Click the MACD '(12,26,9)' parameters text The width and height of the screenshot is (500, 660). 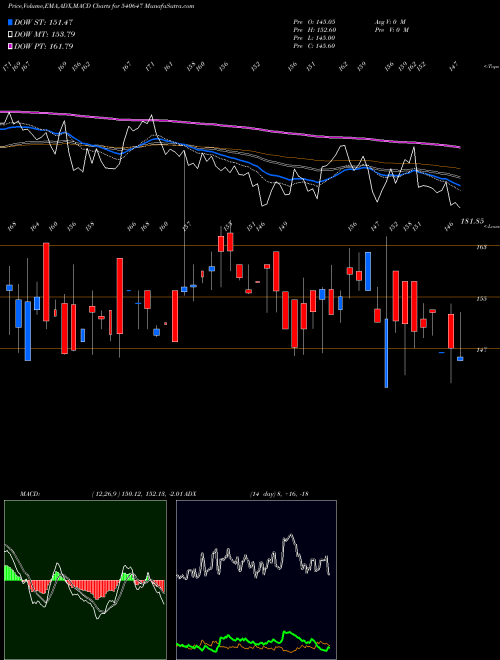[x=106, y=494]
